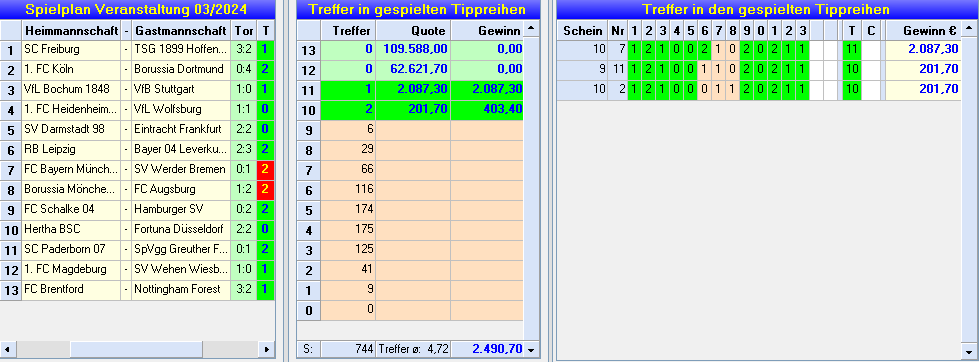
Task: Click the quote value 62.621,70
Action: pyautogui.click(x=413, y=71)
